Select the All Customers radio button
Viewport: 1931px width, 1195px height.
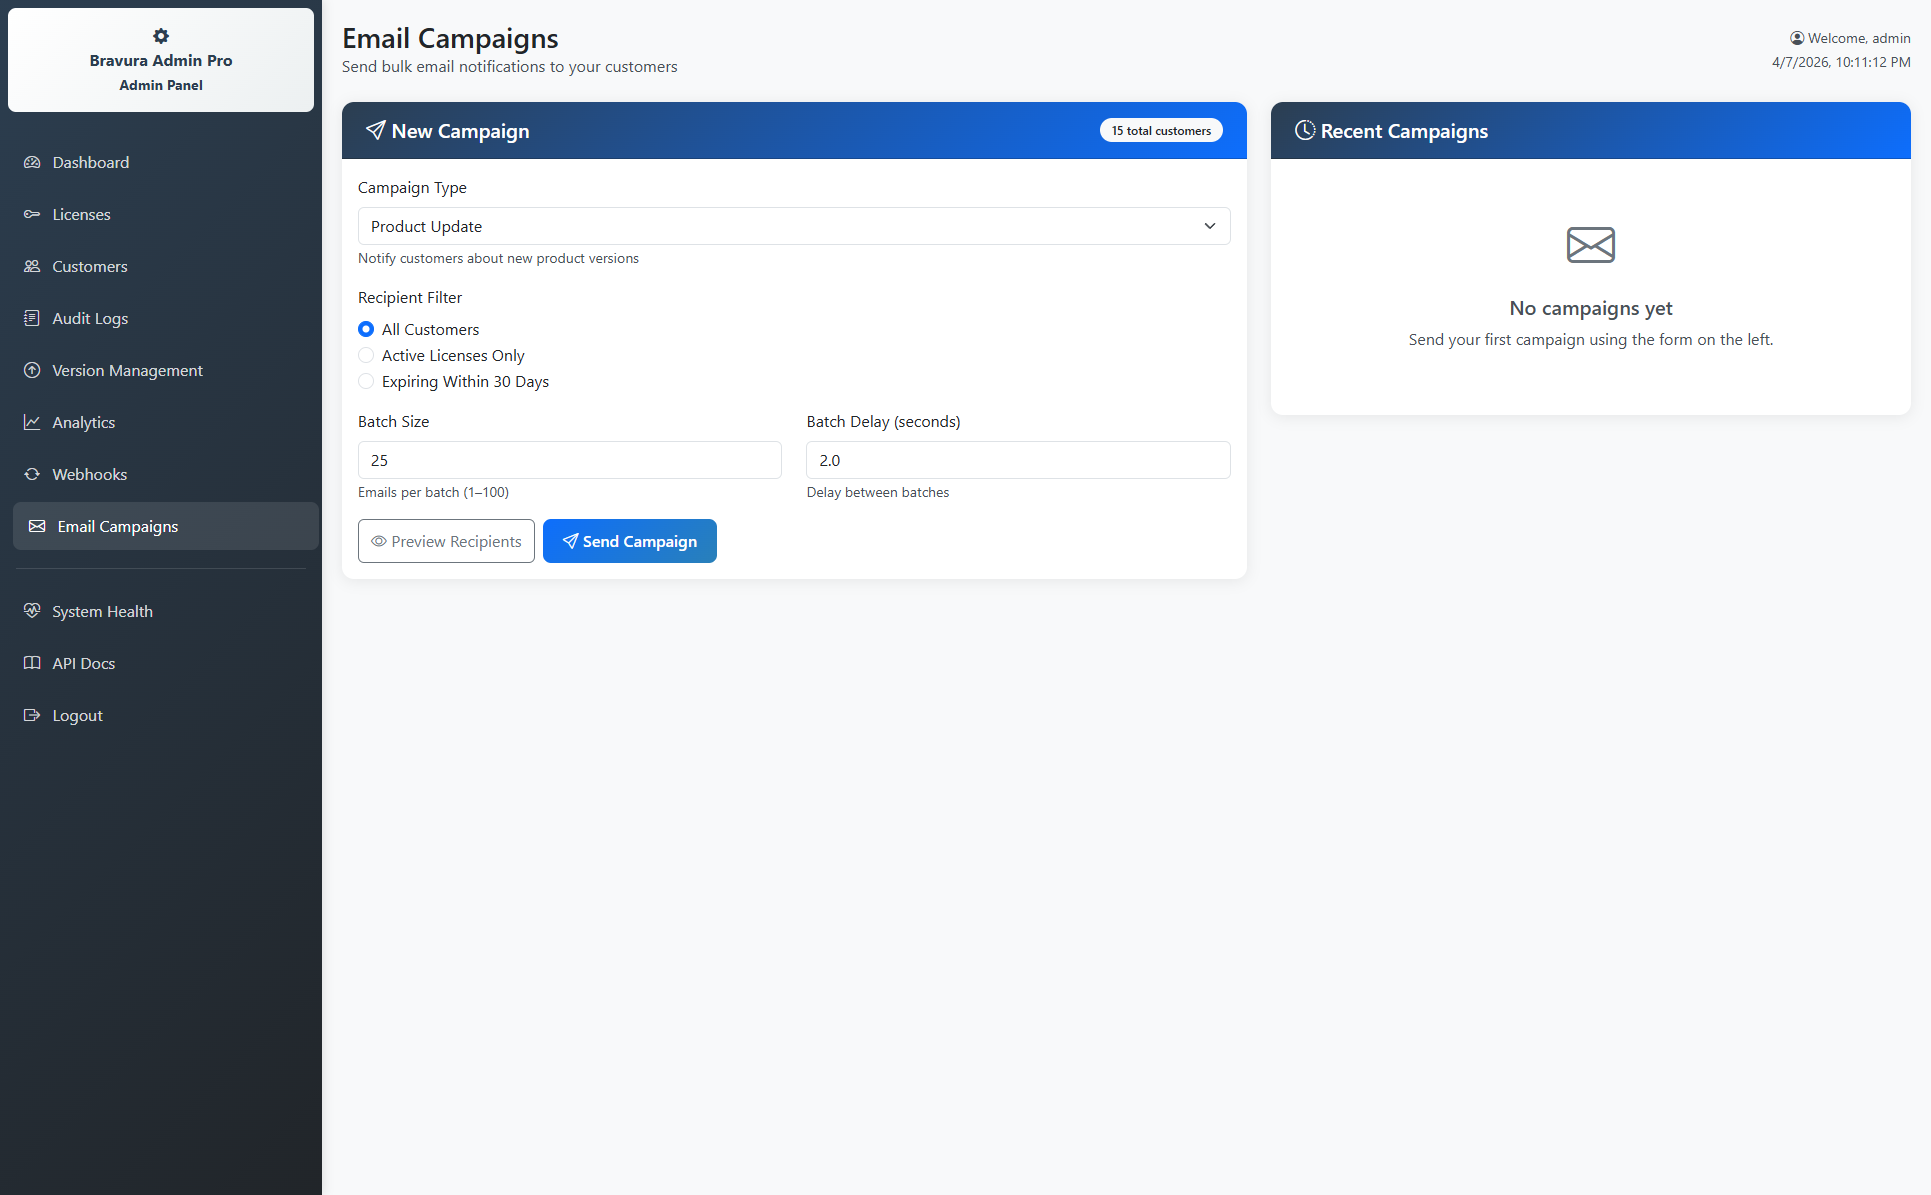(366, 329)
